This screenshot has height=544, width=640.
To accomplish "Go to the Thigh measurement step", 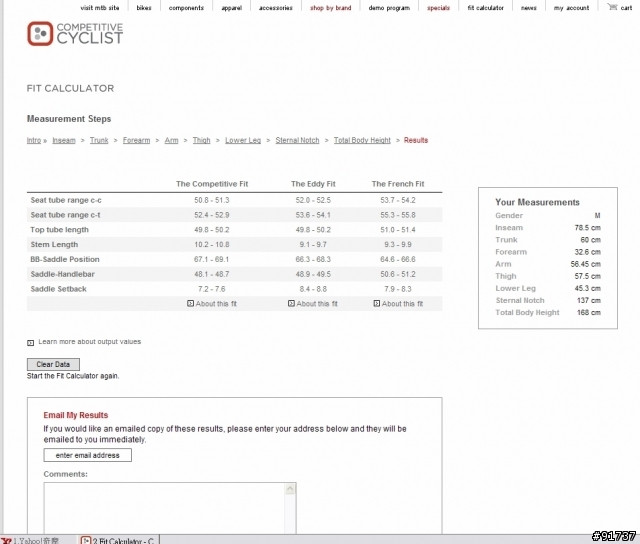I will click(x=201, y=140).
